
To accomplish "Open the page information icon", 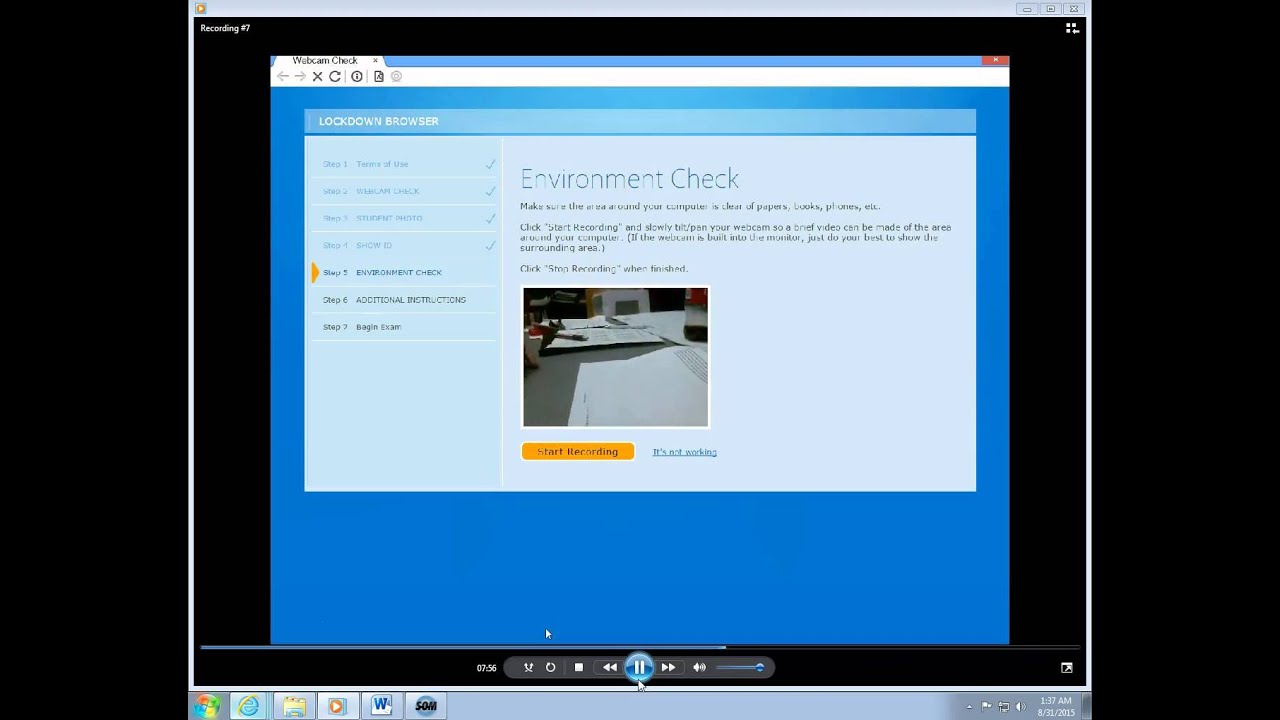I will point(357,76).
